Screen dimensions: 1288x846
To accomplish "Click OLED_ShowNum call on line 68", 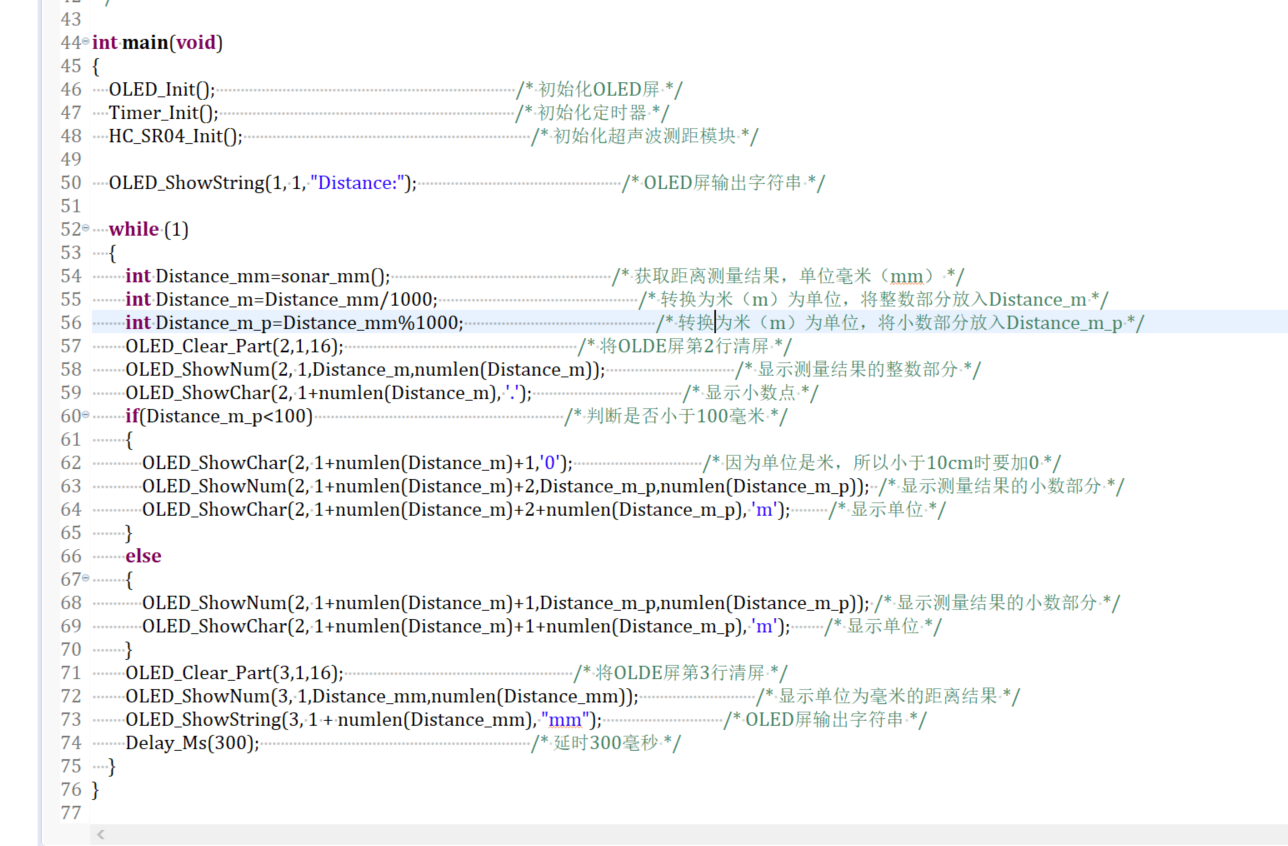I will pyautogui.click(x=505, y=602).
